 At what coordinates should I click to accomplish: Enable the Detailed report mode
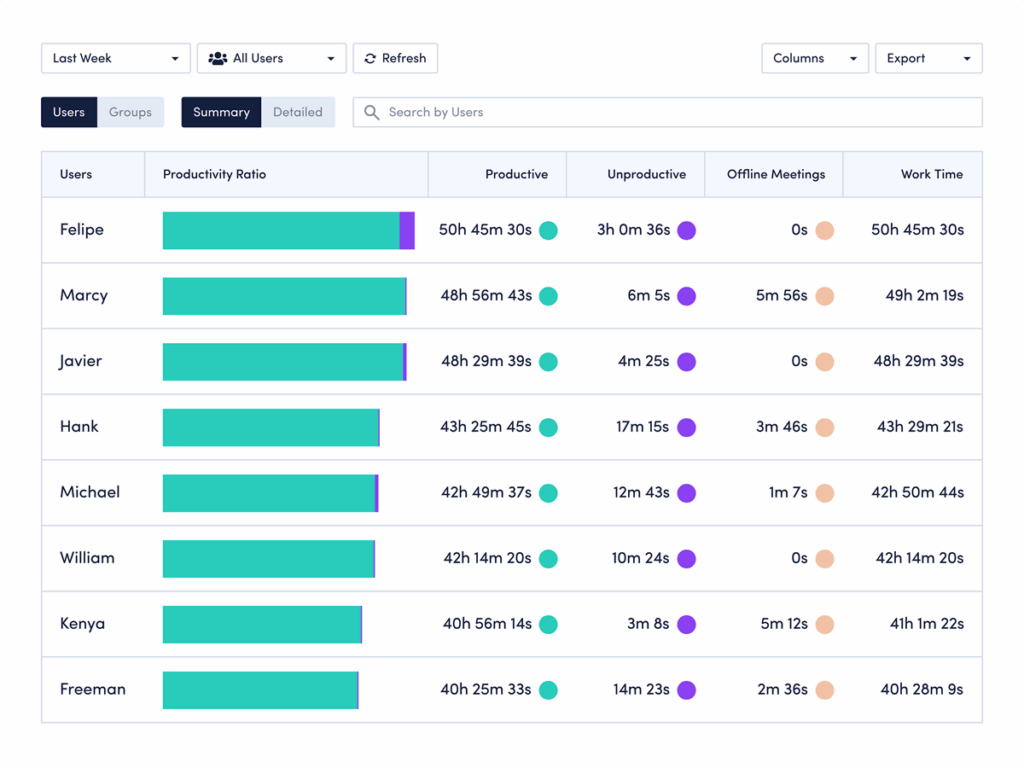[298, 112]
